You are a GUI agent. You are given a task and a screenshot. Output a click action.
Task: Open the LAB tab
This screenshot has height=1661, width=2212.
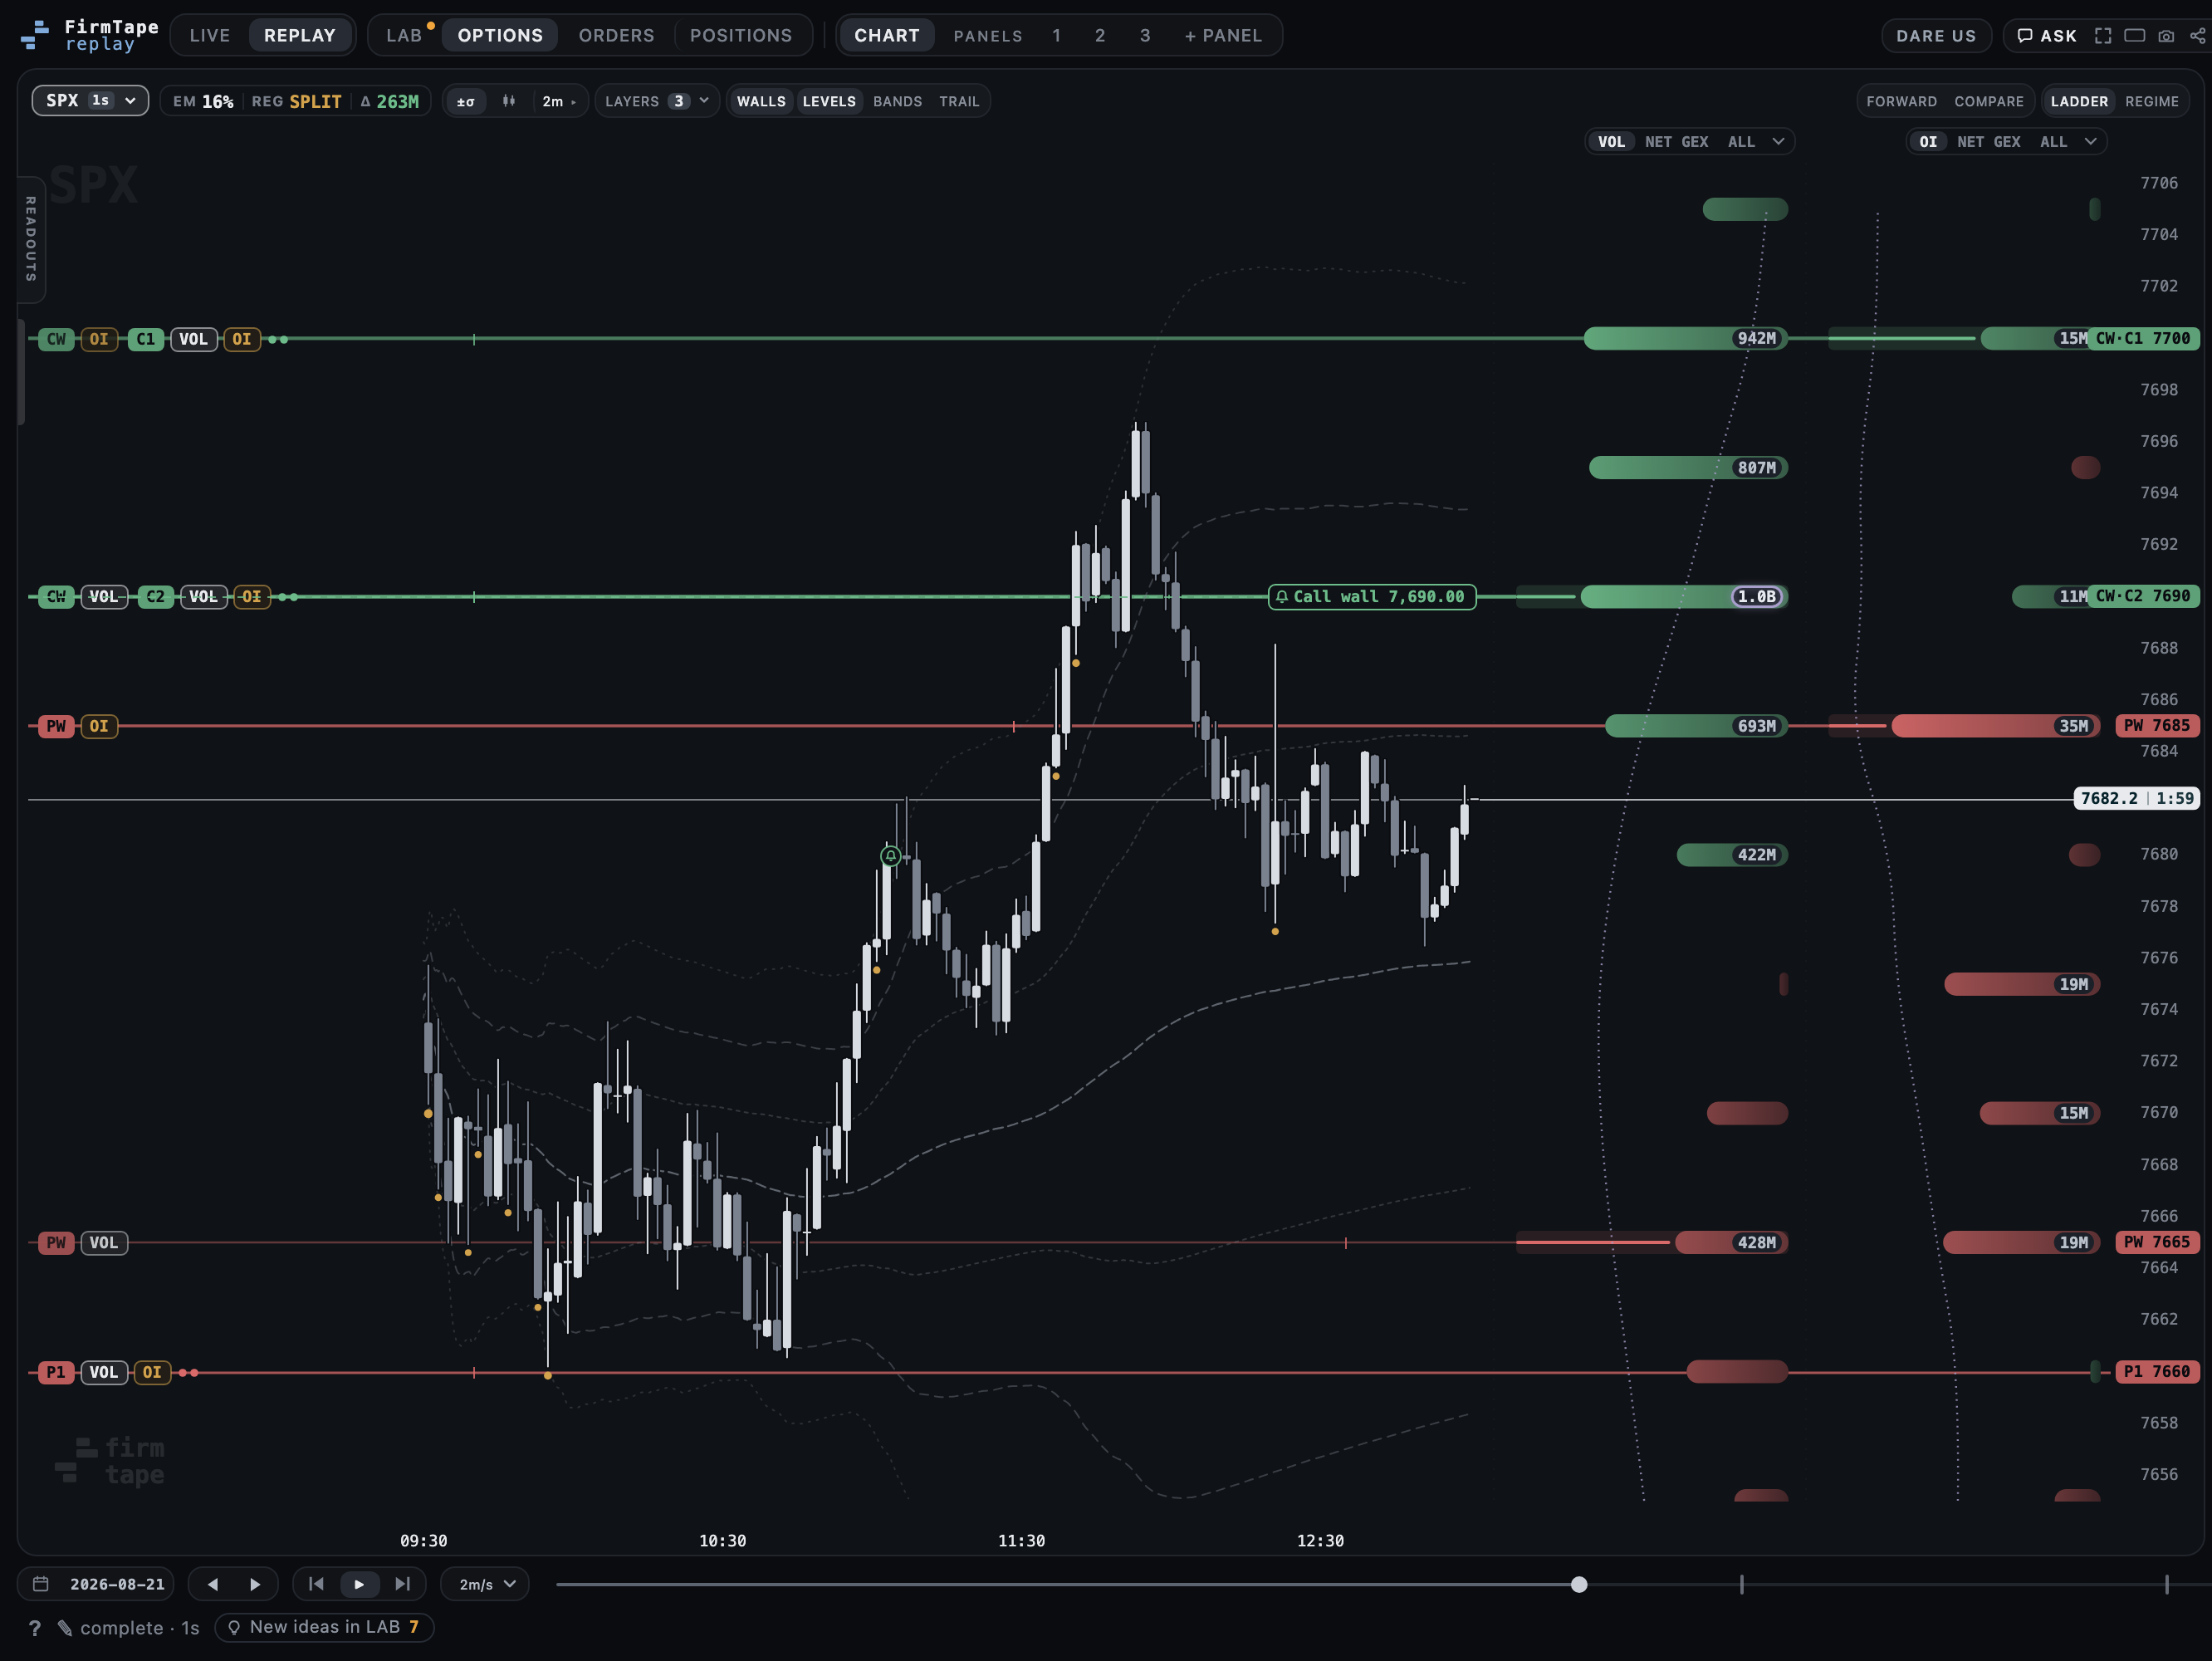coord(404,35)
